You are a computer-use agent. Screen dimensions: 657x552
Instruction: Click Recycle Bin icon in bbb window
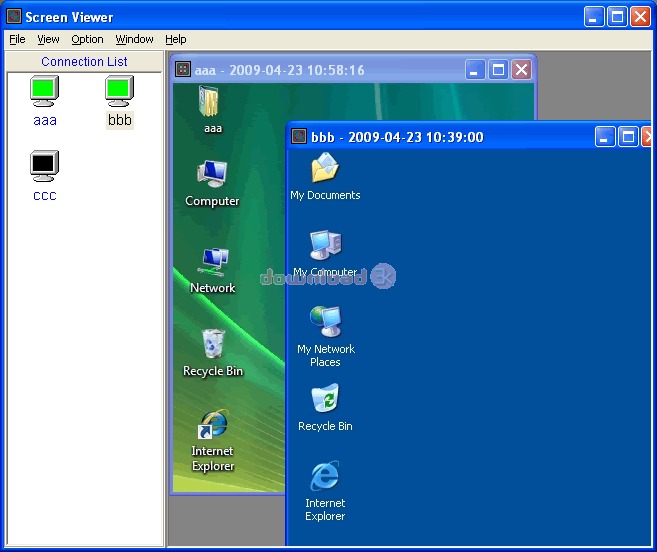coord(325,400)
